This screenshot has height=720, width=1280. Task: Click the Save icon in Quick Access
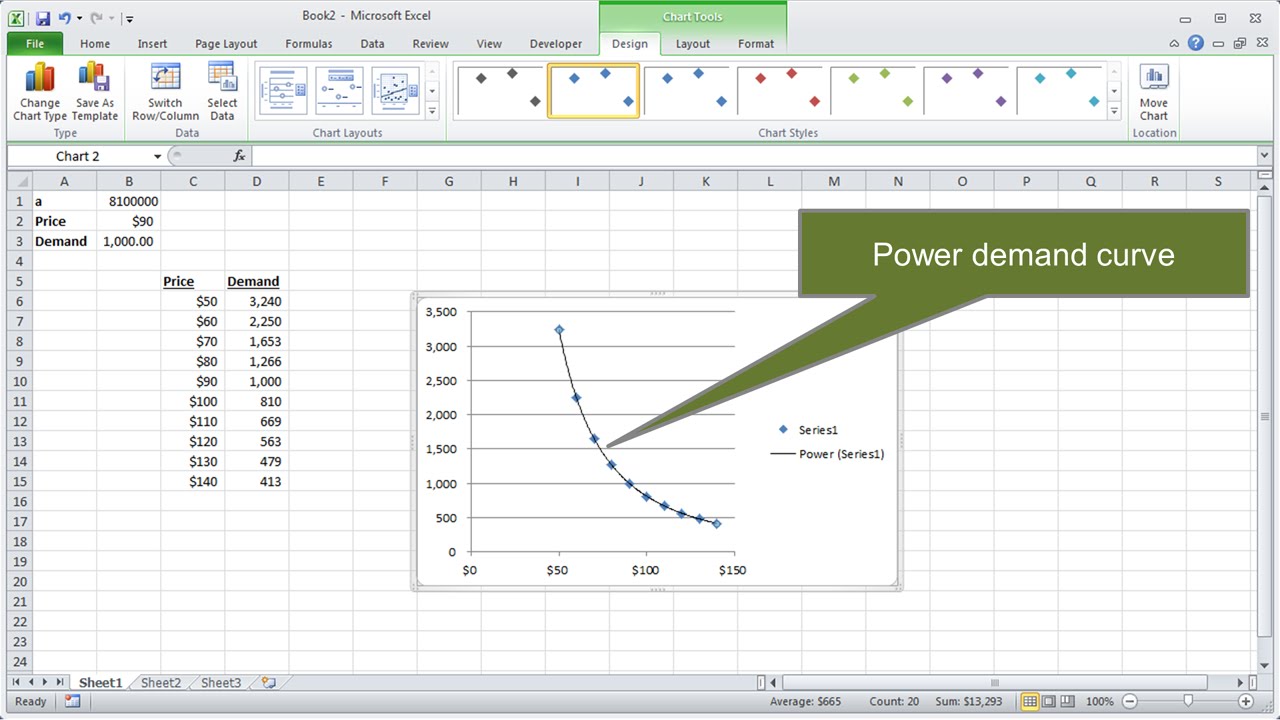click(x=42, y=18)
